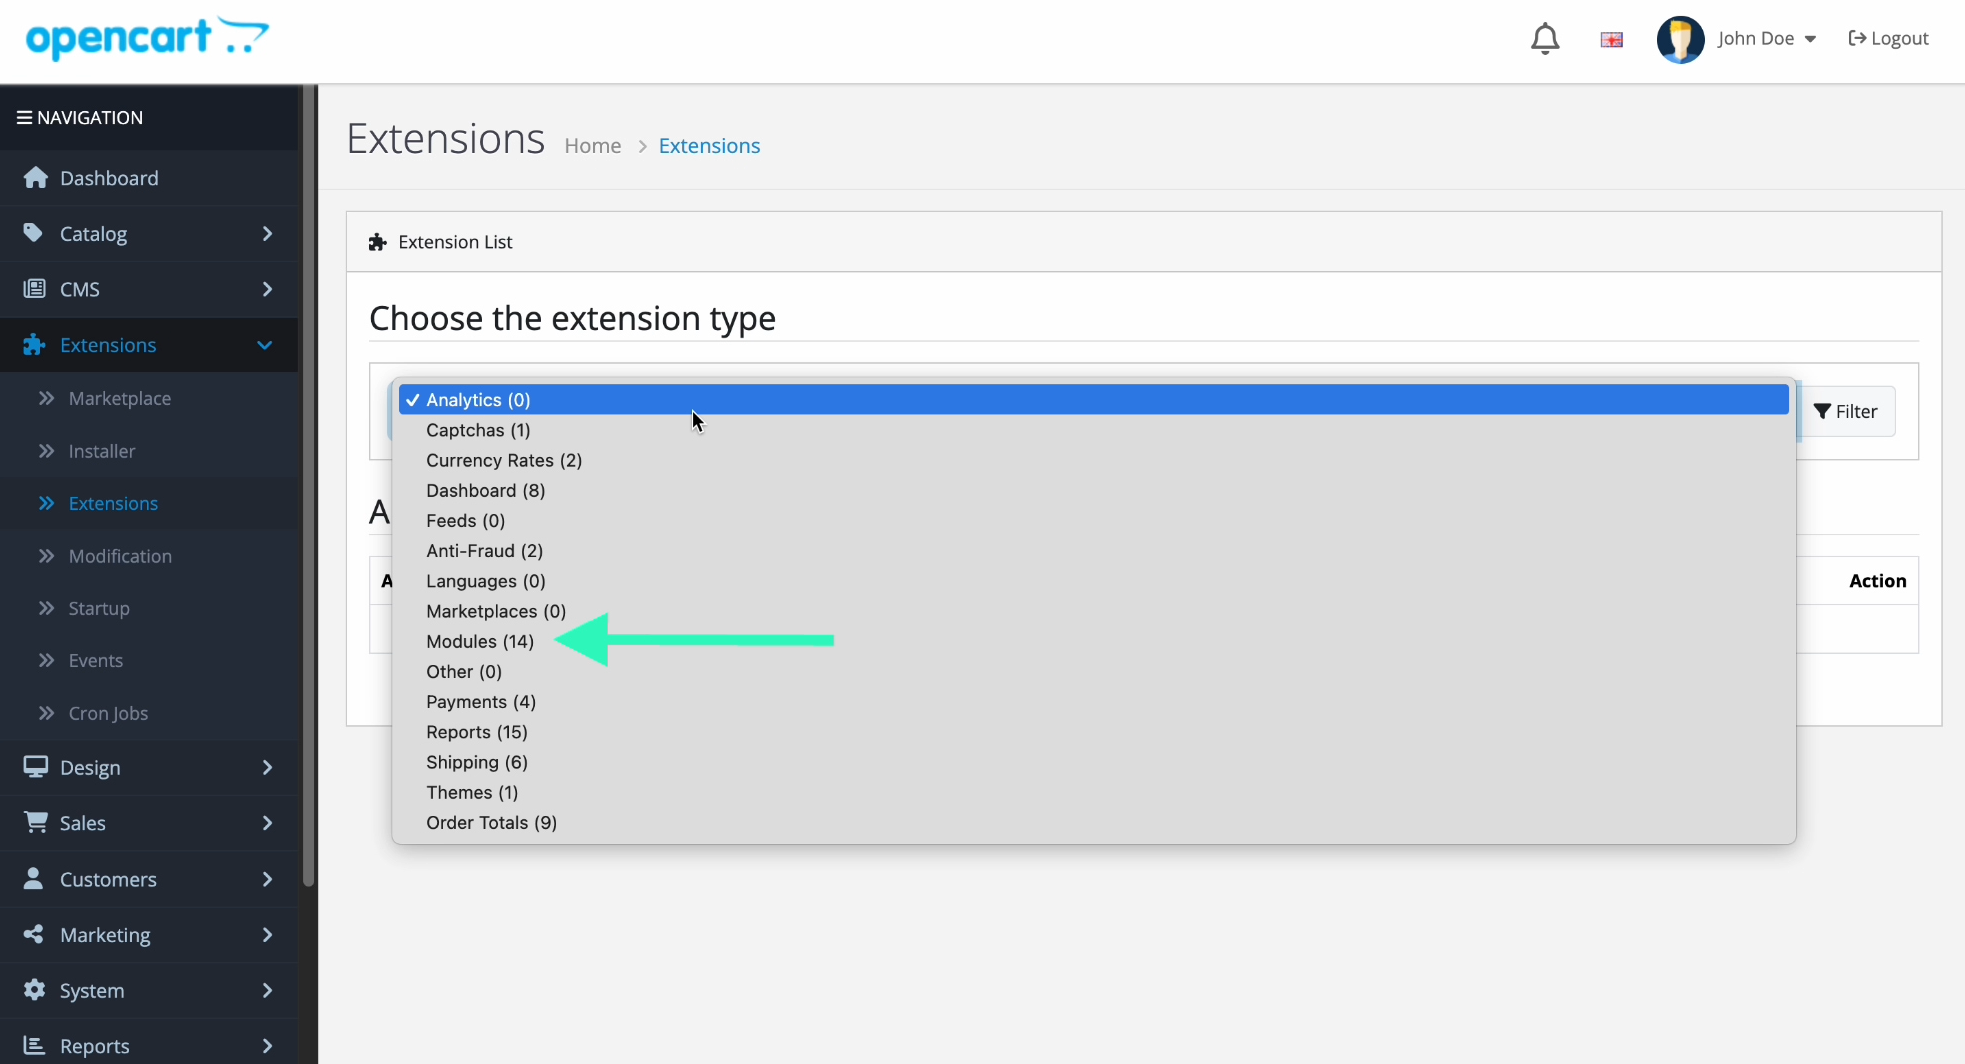Log out via Logout link
Viewport: 1965px width, 1064px height.
pos(1888,38)
